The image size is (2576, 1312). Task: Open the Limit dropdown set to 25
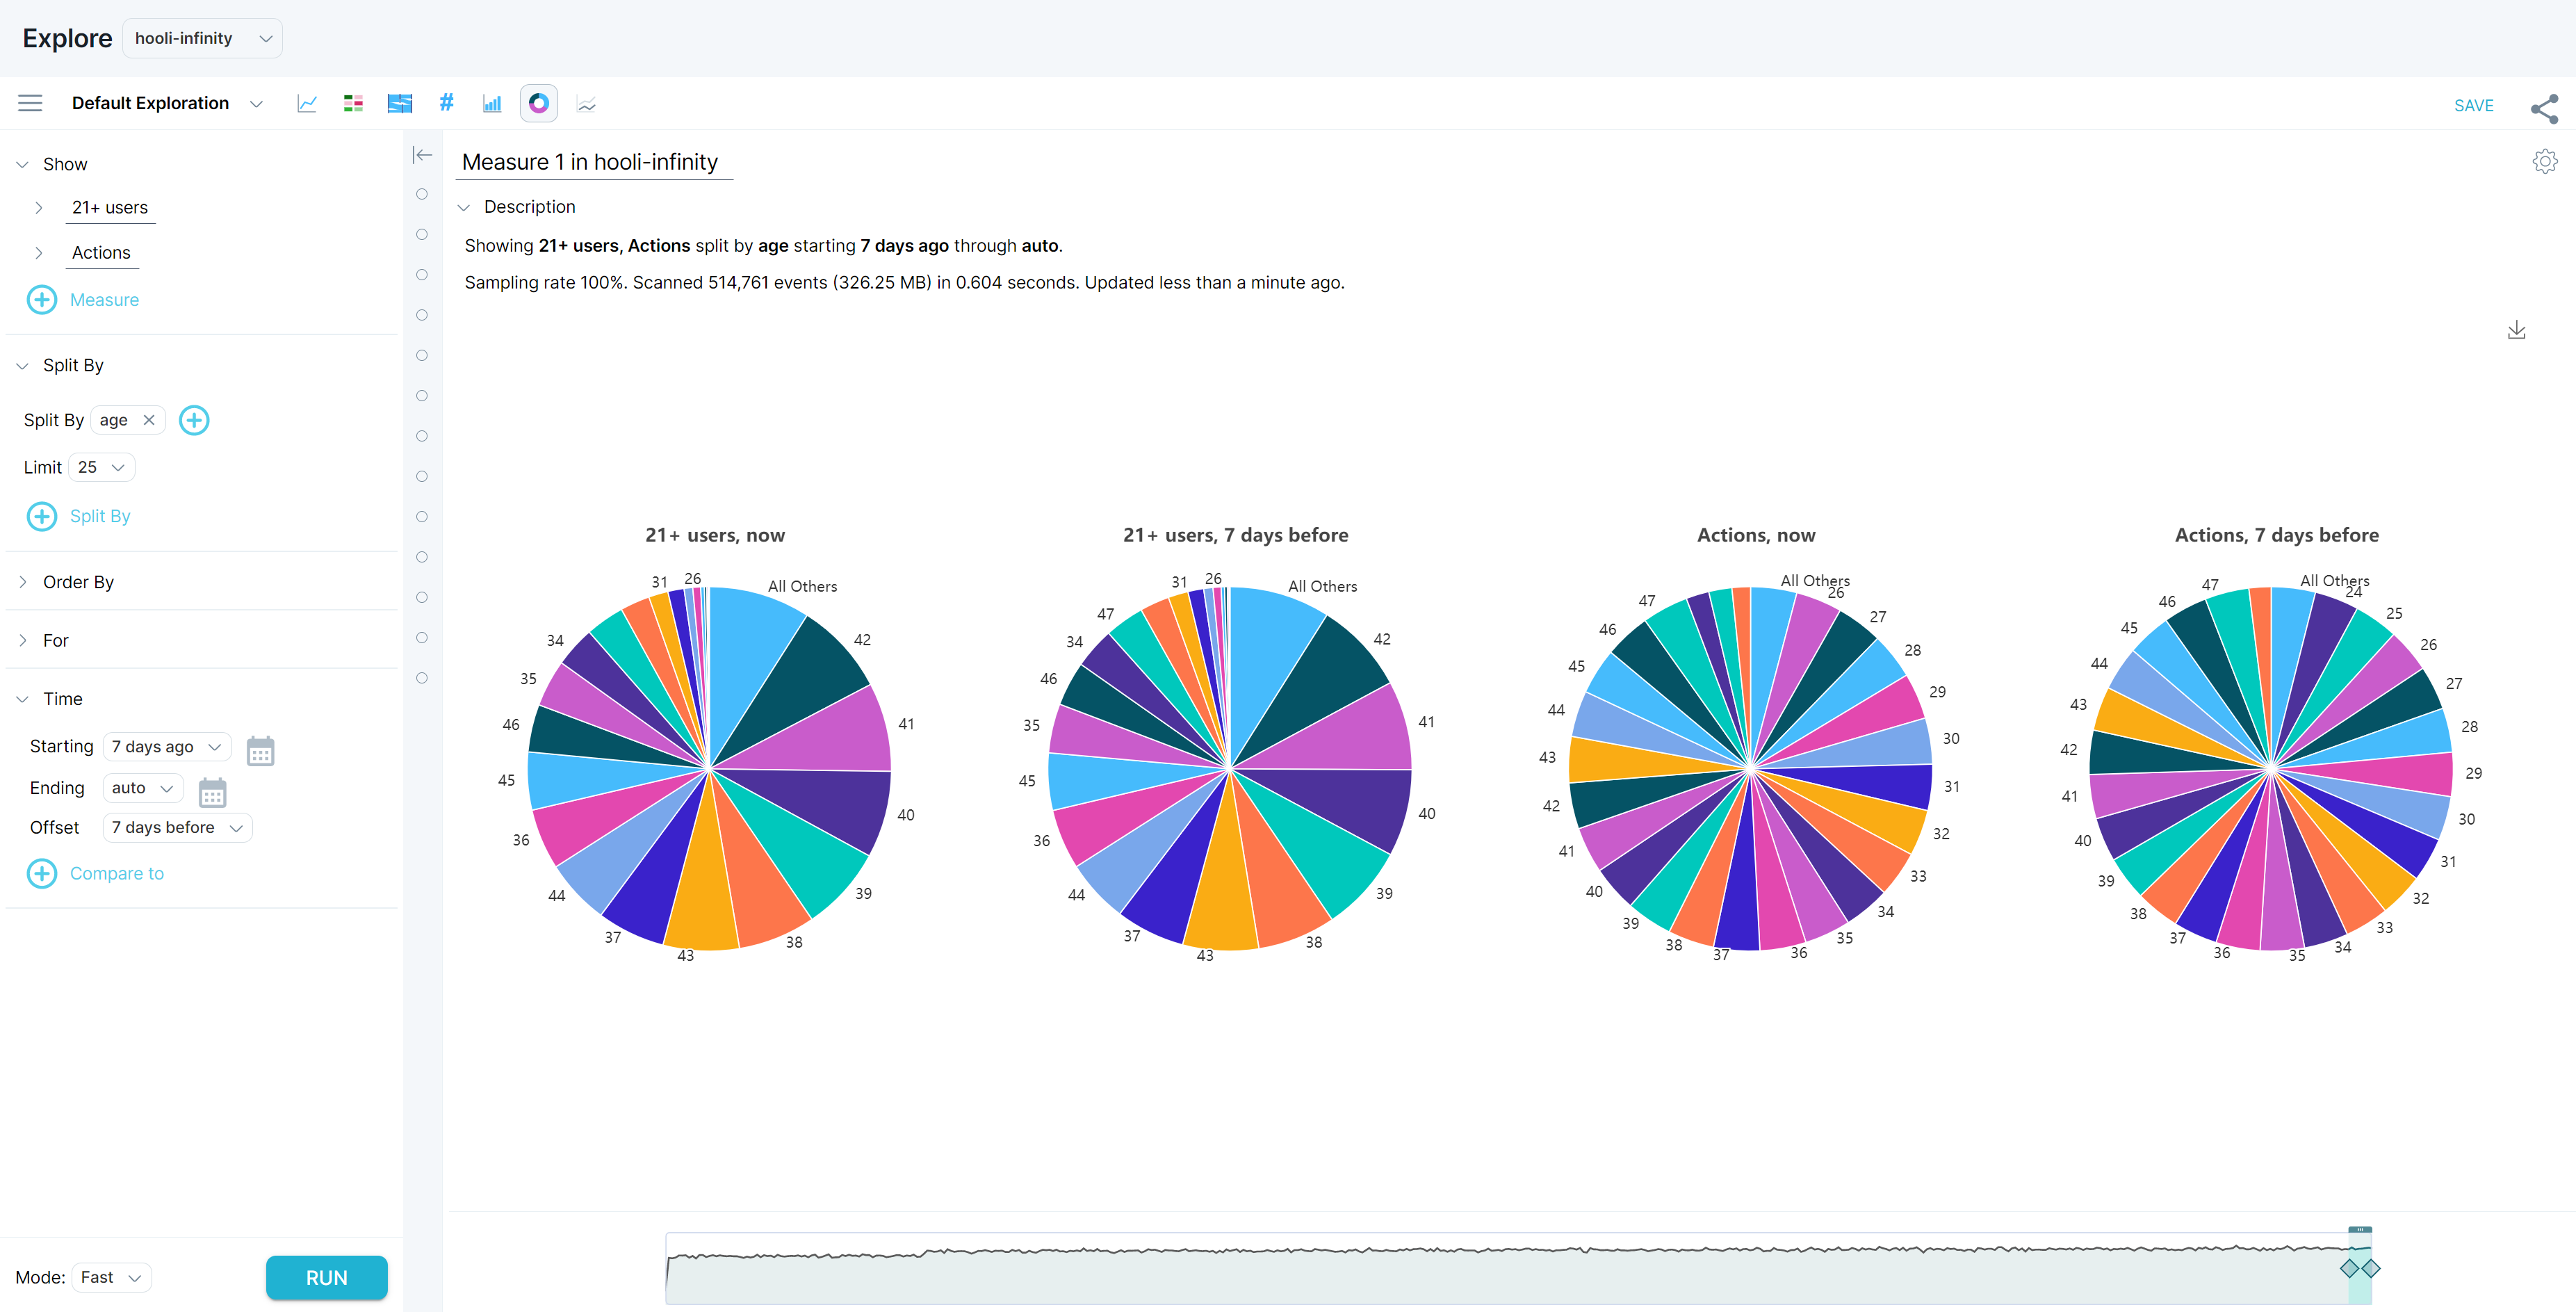[x=100, y=466]
